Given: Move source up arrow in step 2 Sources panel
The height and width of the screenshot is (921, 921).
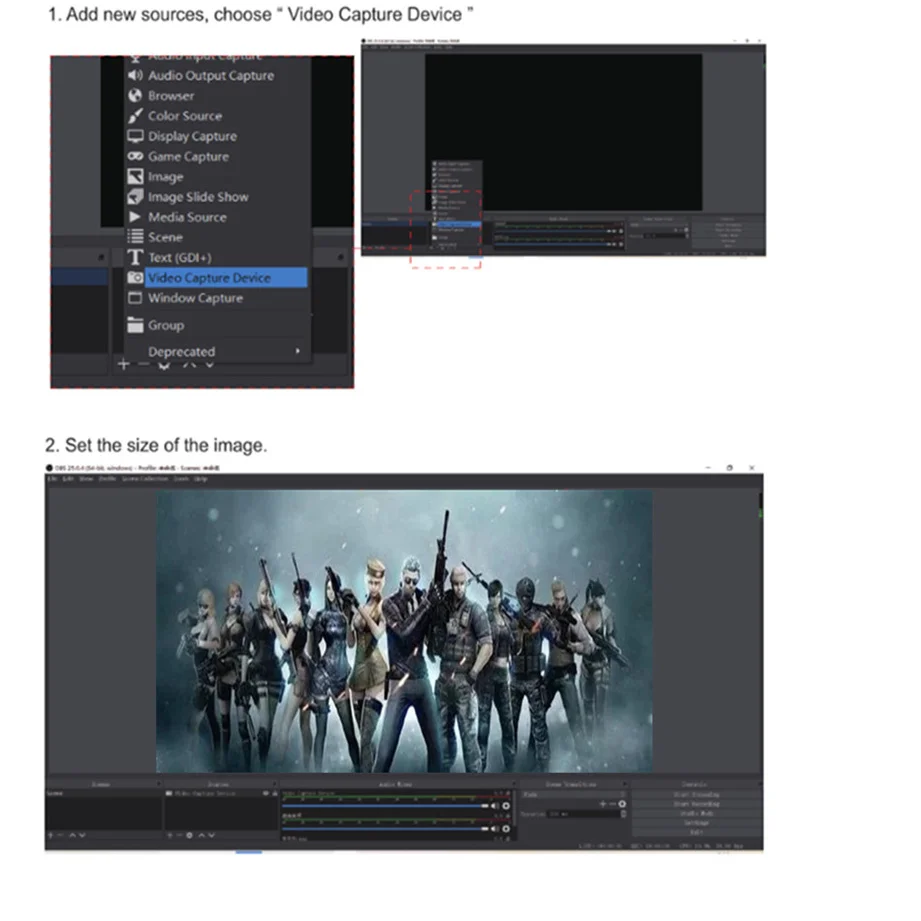Looking at the screenshot, I should coord(201,835).
